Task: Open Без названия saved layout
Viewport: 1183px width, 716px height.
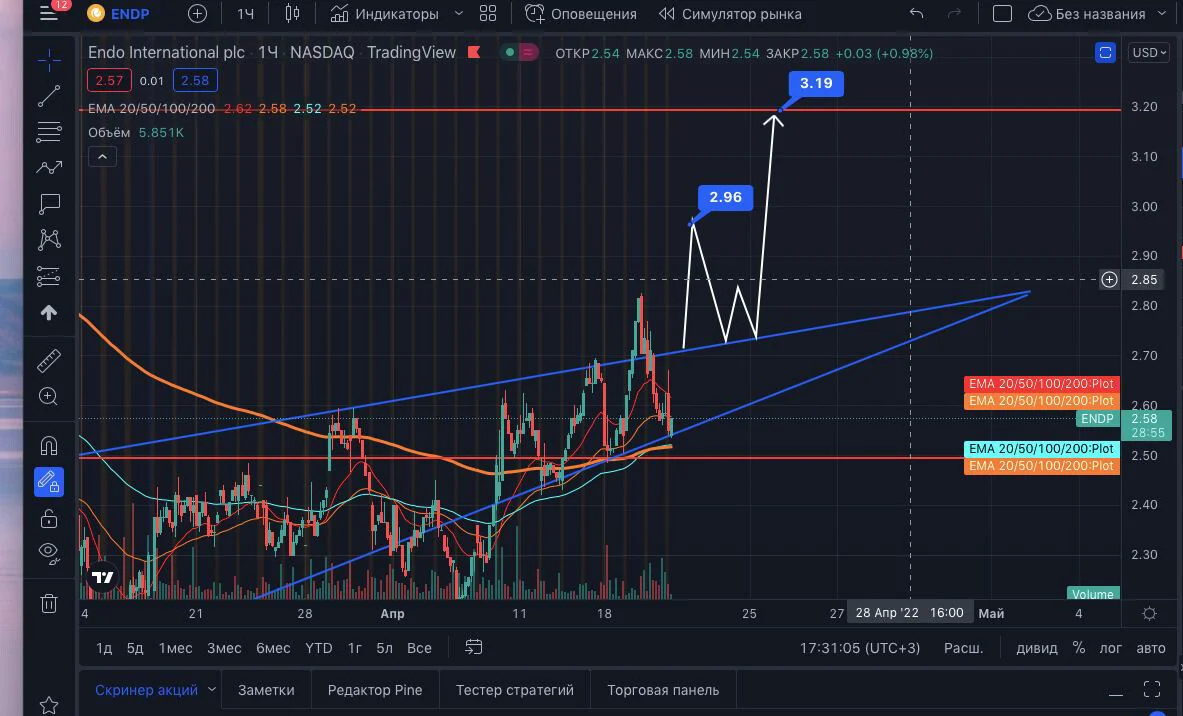Action: (1087, 14)
